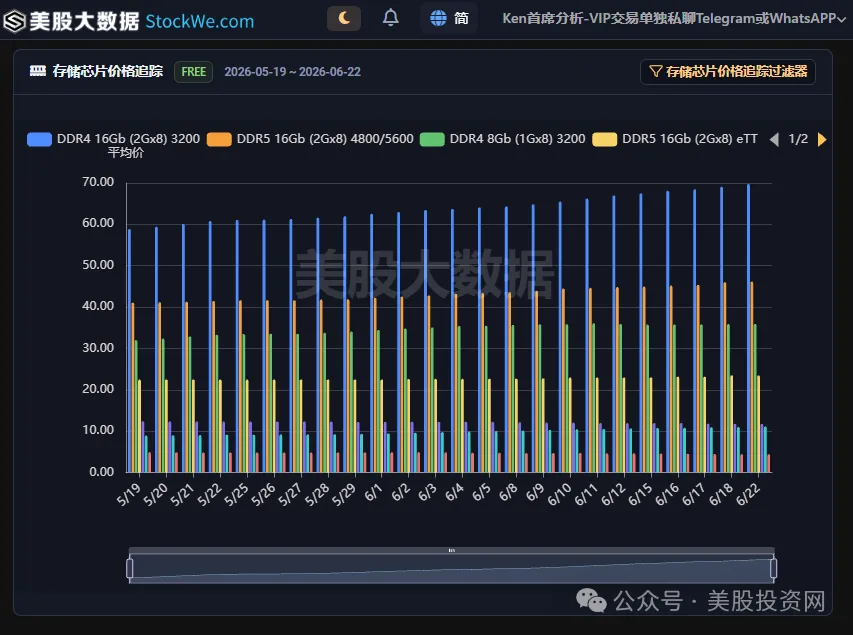853x635 pixels.
Task: Click the 6/22 x-axis date label
Action: pyautogui.click(x=747, y=495)
